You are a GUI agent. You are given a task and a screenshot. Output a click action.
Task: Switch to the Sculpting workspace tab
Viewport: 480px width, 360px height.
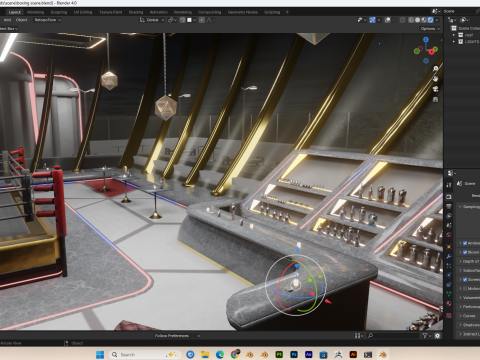point(59,12)
